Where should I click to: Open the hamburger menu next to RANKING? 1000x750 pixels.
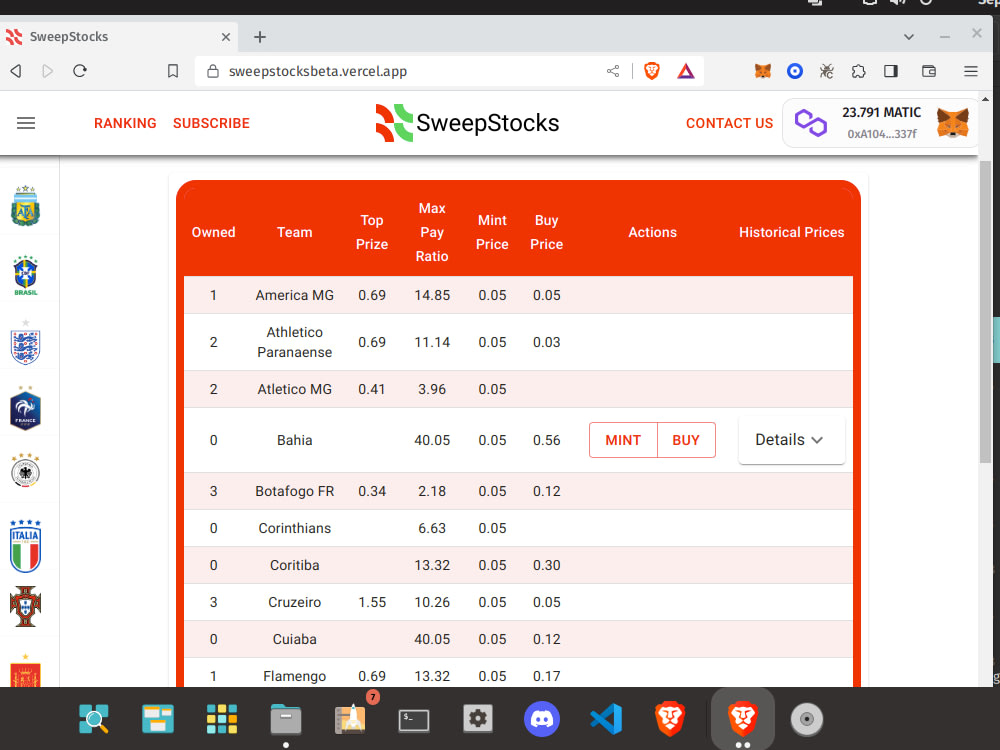[26, 123]
